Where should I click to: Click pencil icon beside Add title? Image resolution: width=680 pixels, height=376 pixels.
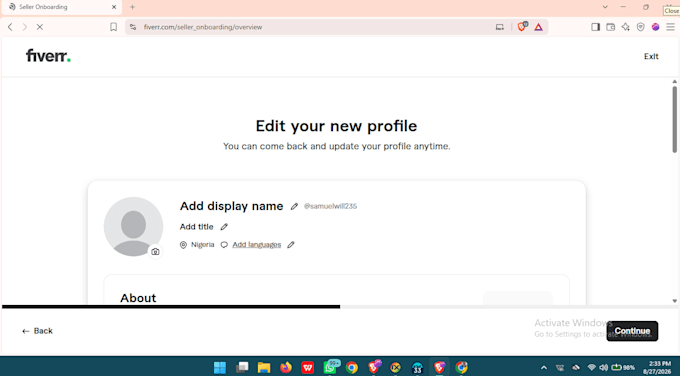pyautogui.click(x=224, y=227)
